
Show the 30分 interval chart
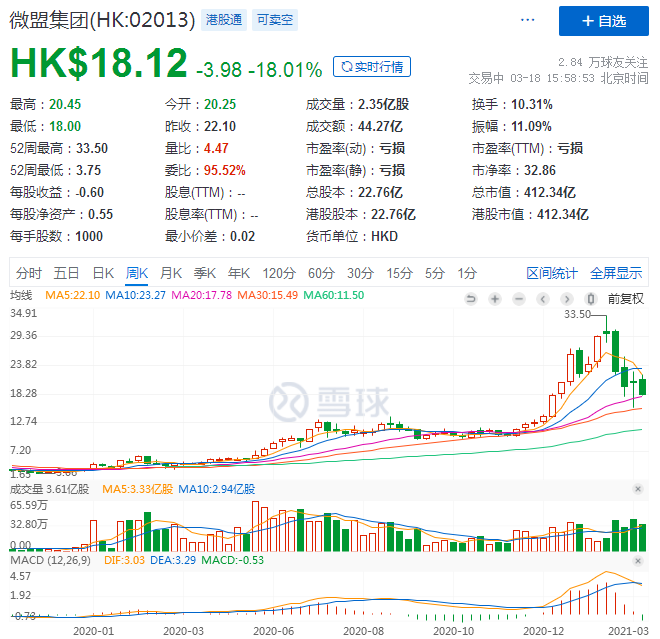(360, 273)
